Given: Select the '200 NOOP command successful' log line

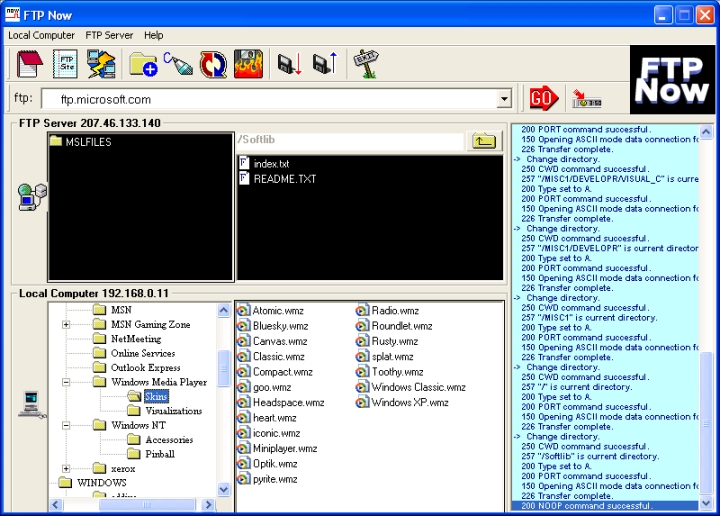Looking at the screenshot, I should 605,505.
